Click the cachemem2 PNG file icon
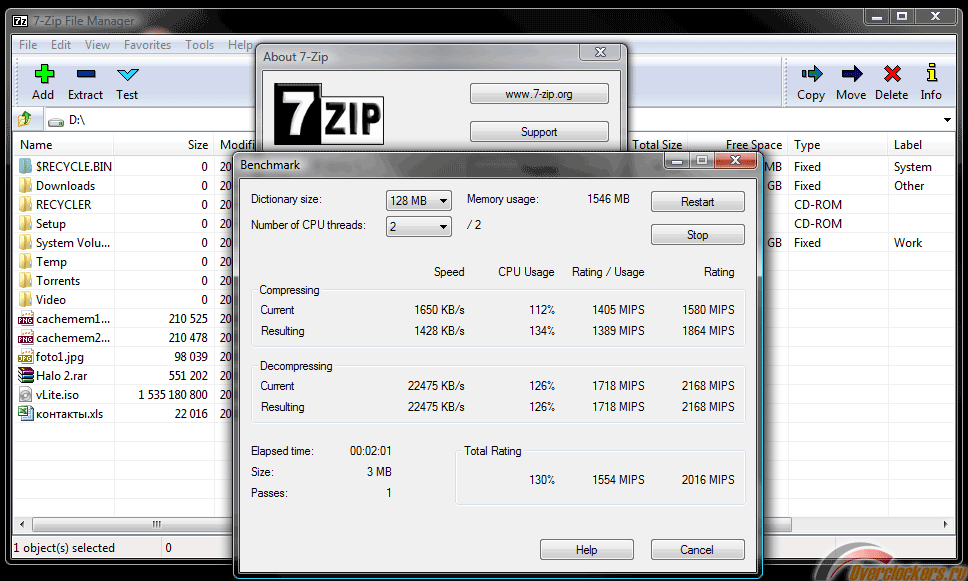Screen dimensions: 968x581 pos(25,338)
